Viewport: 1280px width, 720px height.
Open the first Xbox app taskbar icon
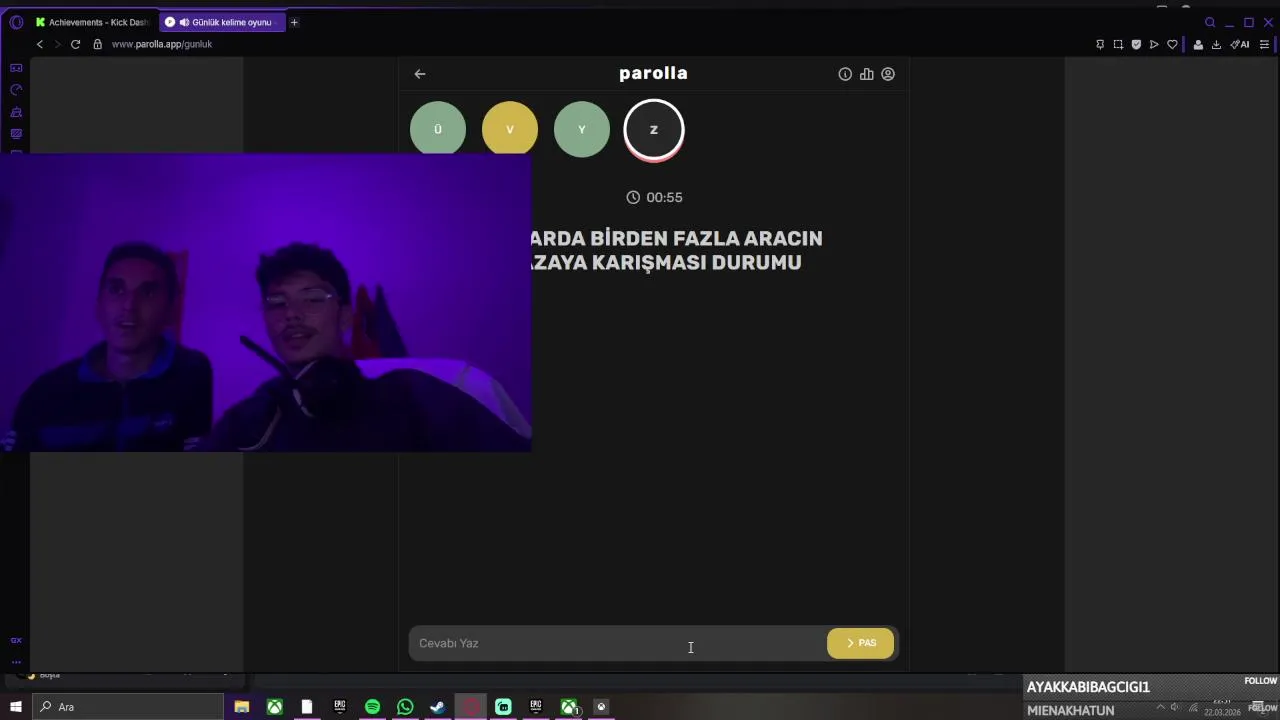pyautogui.click(x=274, y=707)
